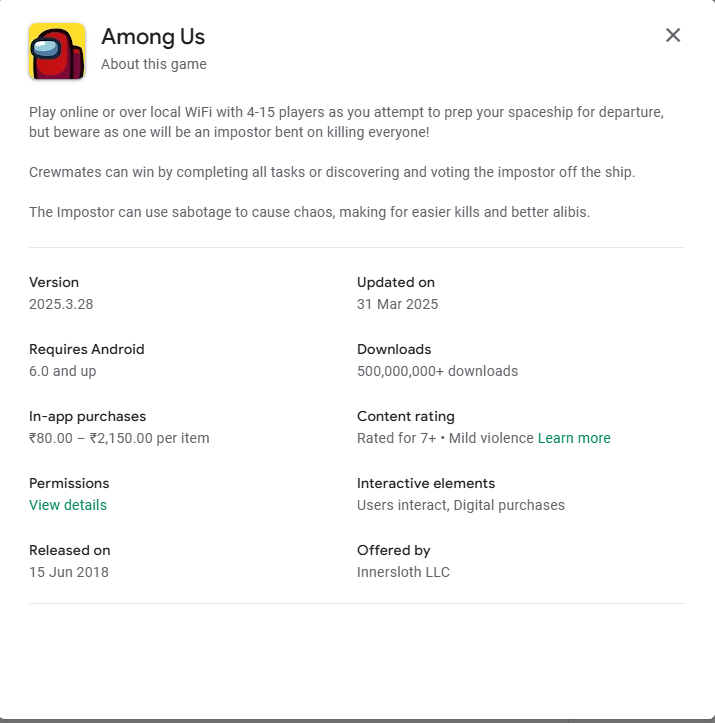This screenshot has height=723, width=715.
Task: Click the 6.0 and up requirement text
Action: (x=63, y=371)
